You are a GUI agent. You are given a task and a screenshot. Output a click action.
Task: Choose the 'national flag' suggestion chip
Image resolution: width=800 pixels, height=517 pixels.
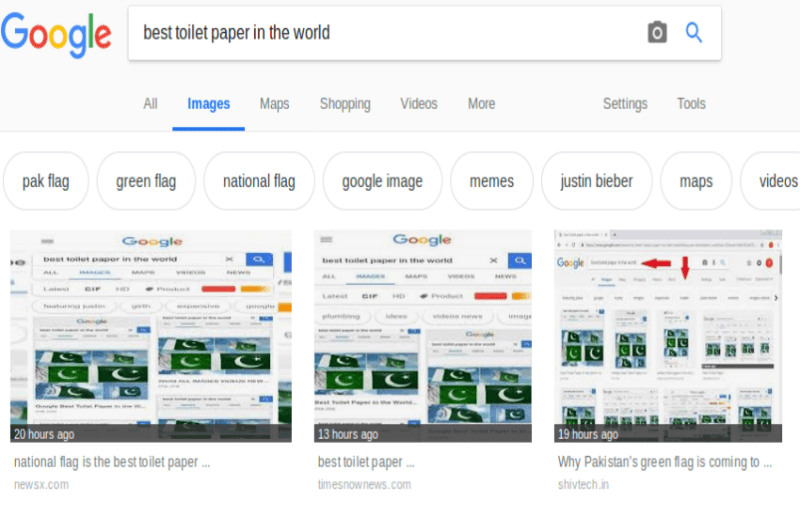tap(259, 181)
